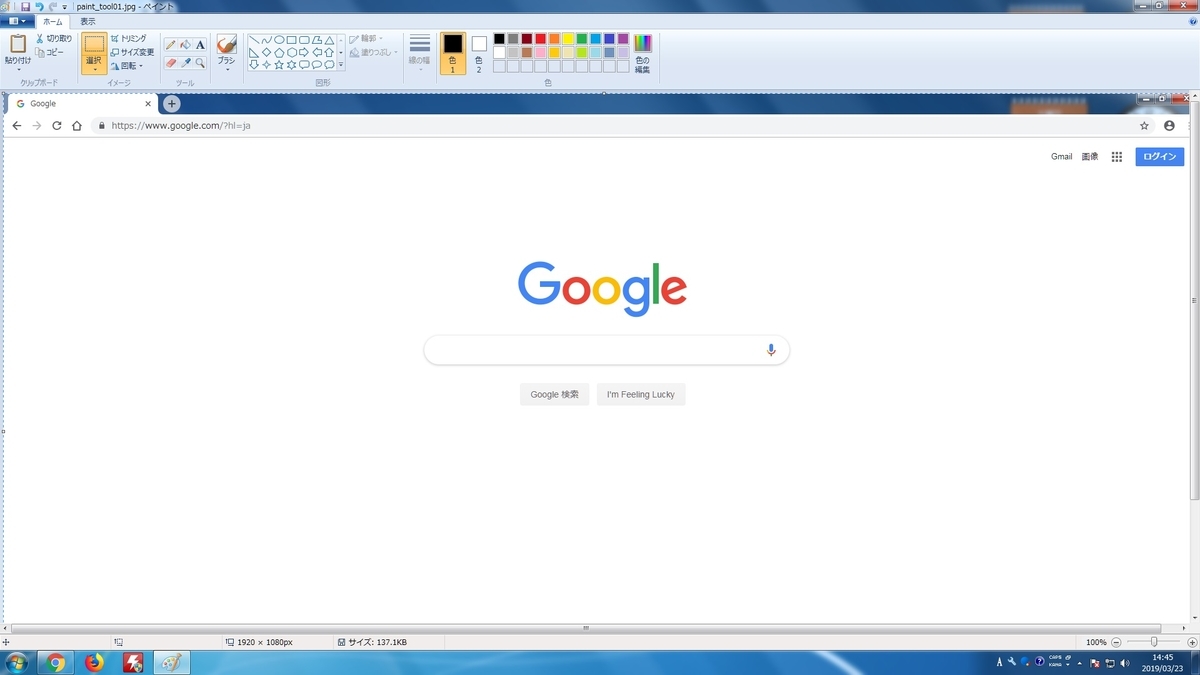This screenshot has height=675, width=1200.
Task: Open the 塗りつぶし fill dropdown
Action: 373,52
